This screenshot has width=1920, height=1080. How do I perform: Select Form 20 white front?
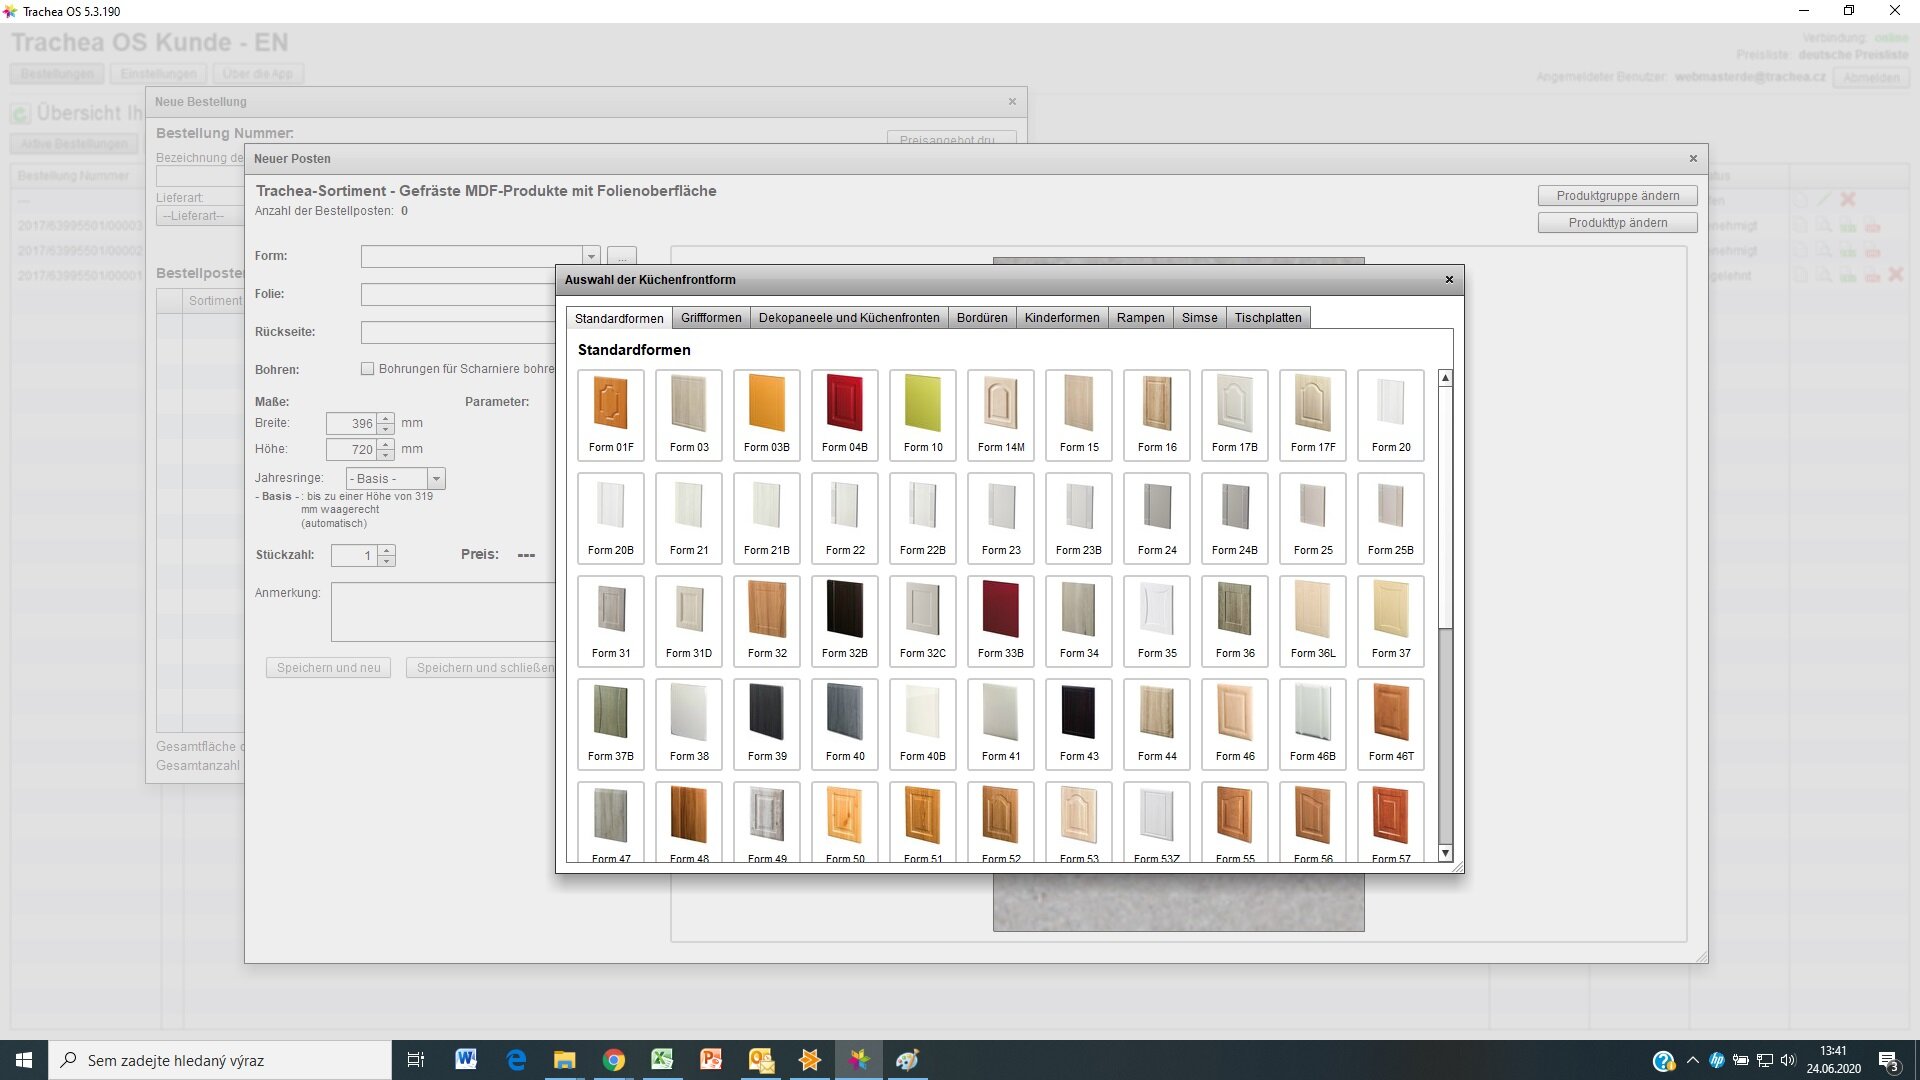tap(1391, 415)
